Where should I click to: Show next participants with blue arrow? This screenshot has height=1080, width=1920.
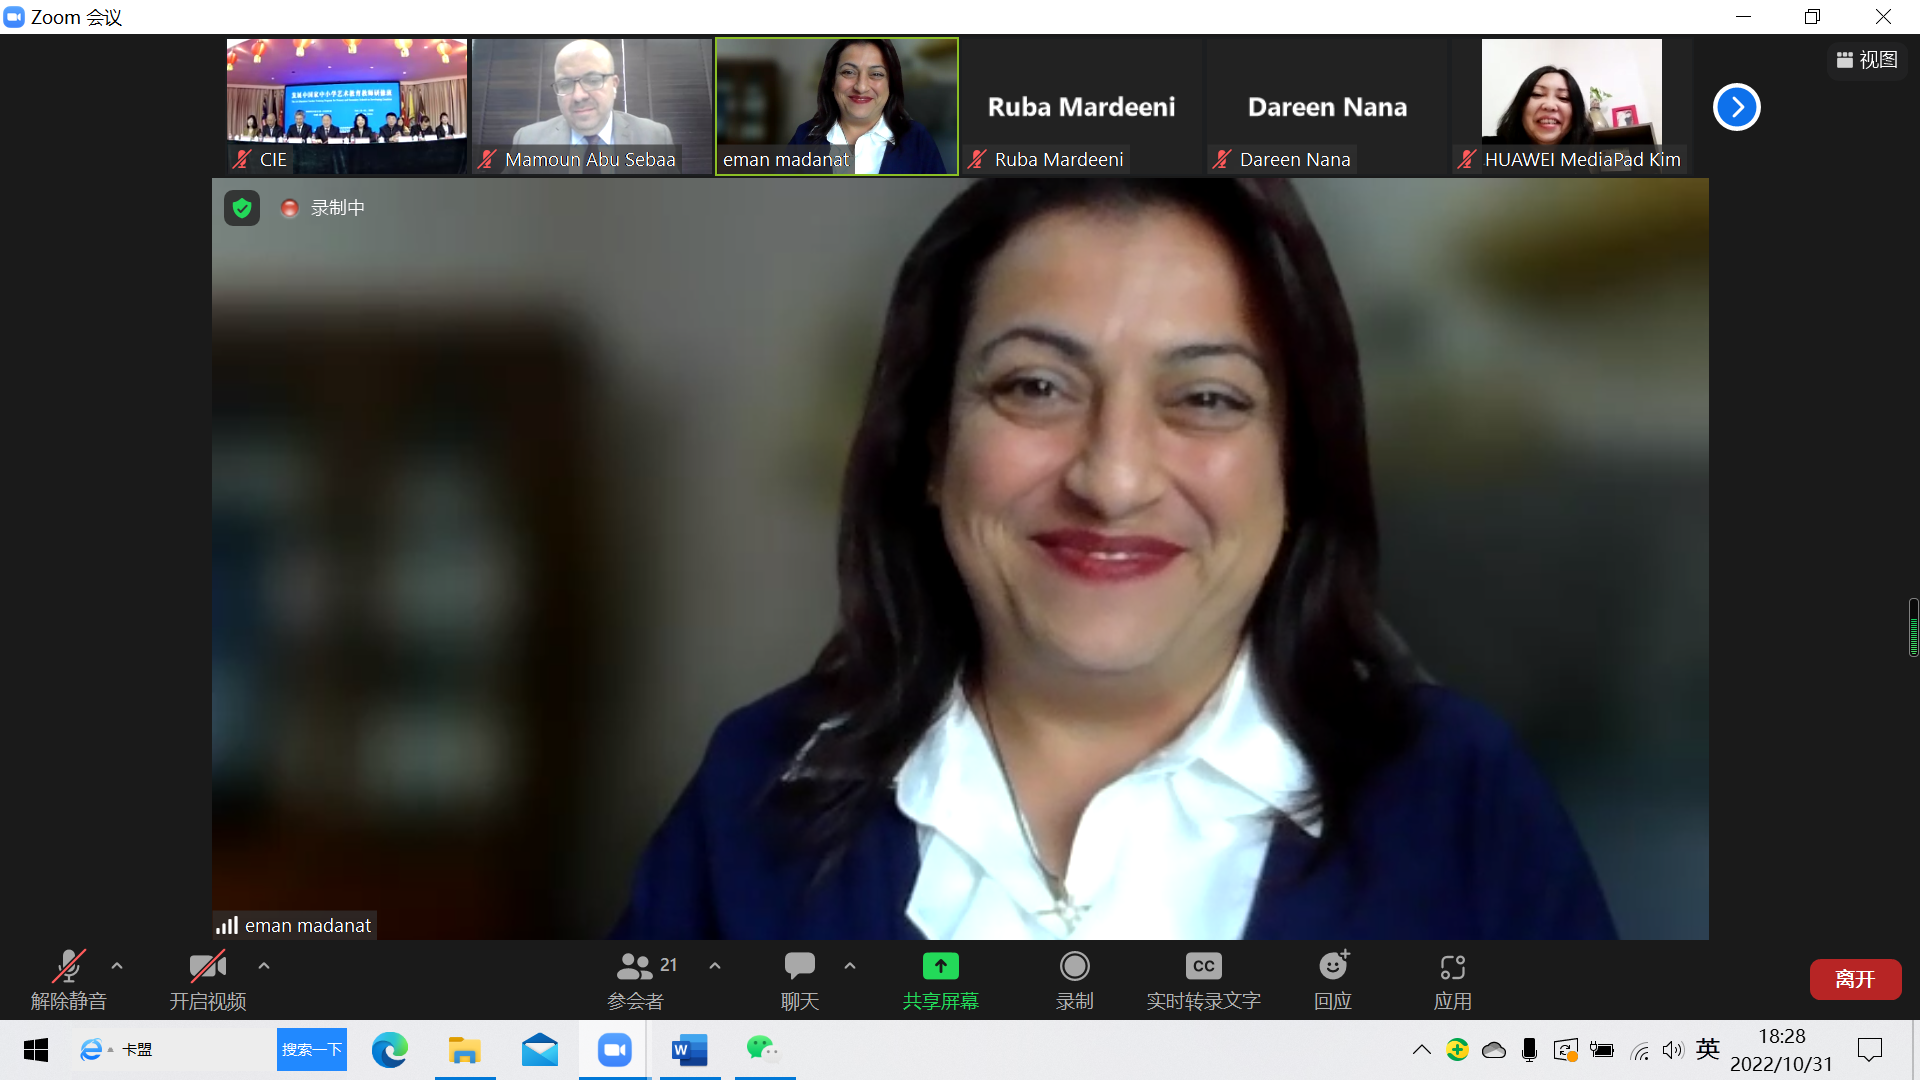pos(1737,107)
